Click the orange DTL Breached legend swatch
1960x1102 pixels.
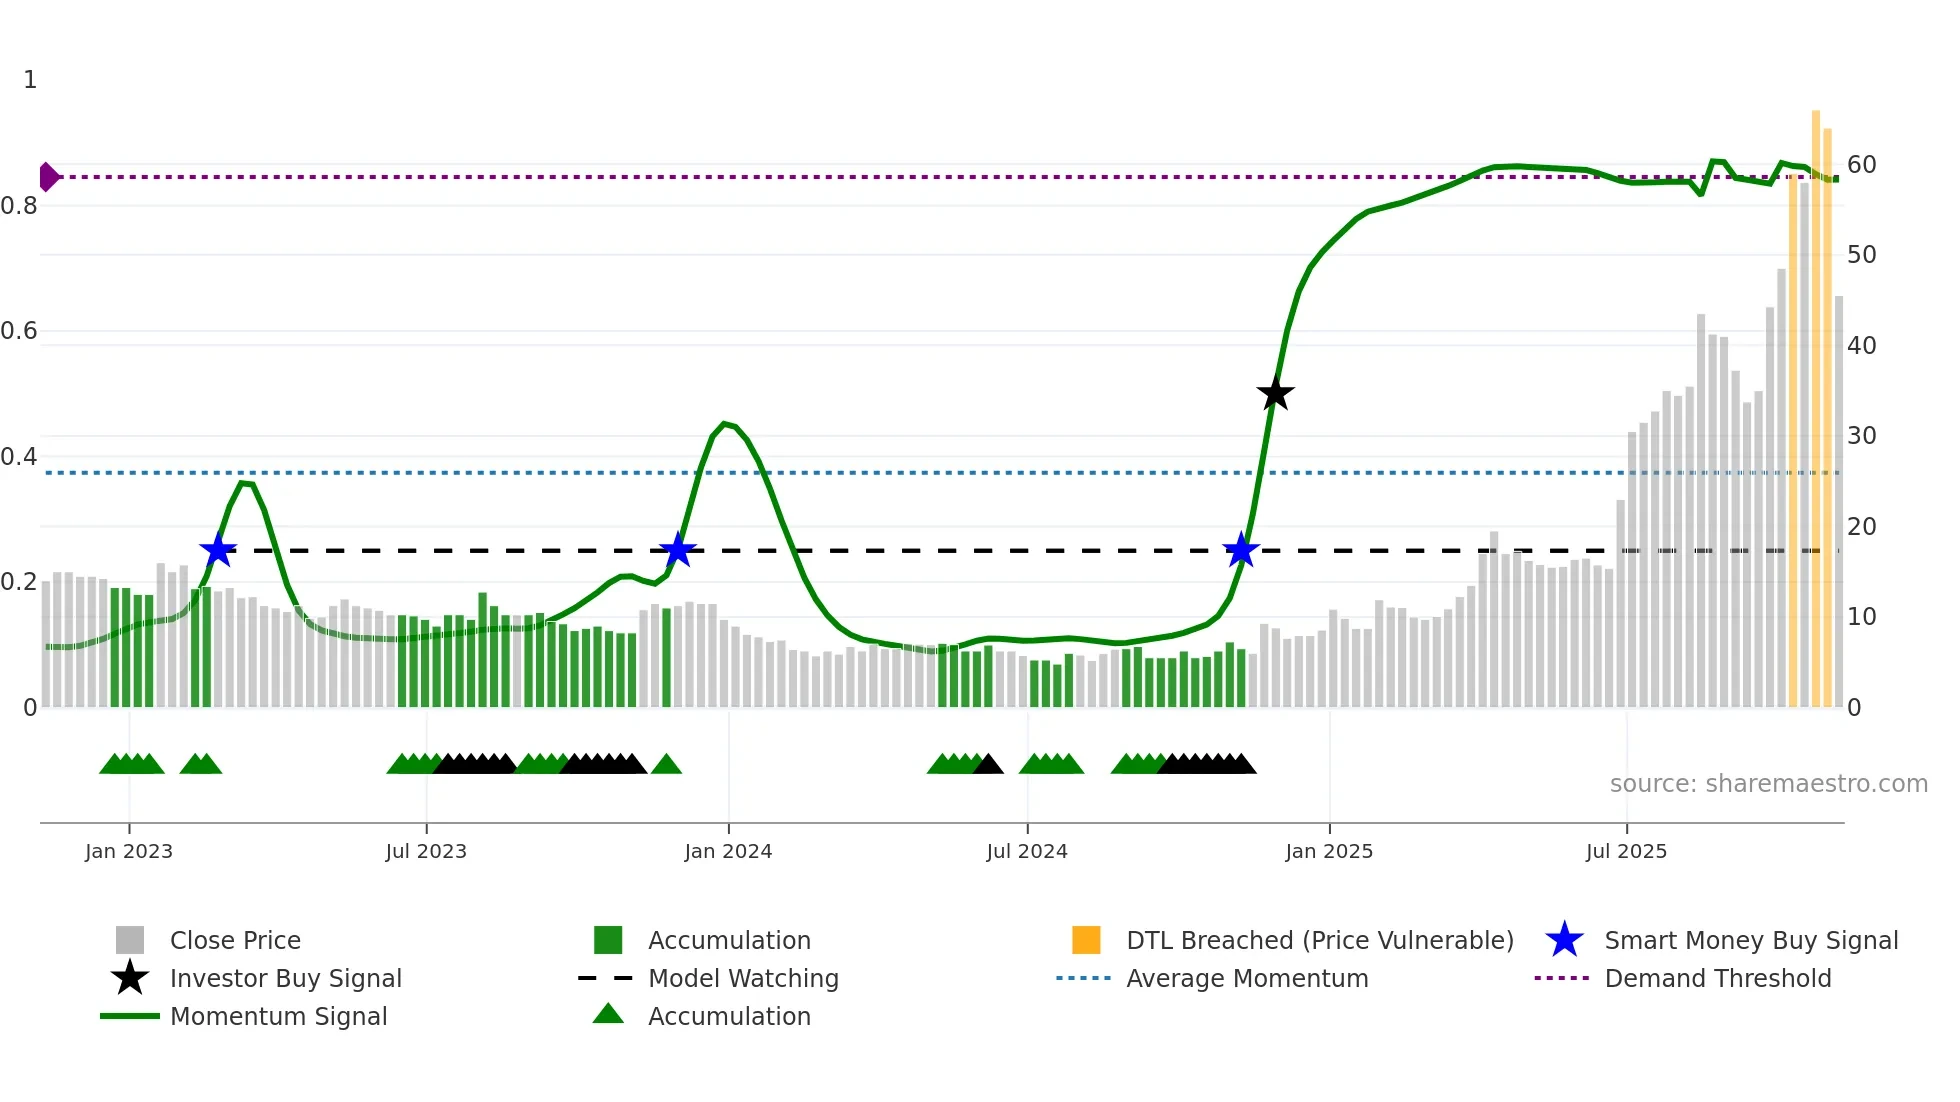point(1086,940)
